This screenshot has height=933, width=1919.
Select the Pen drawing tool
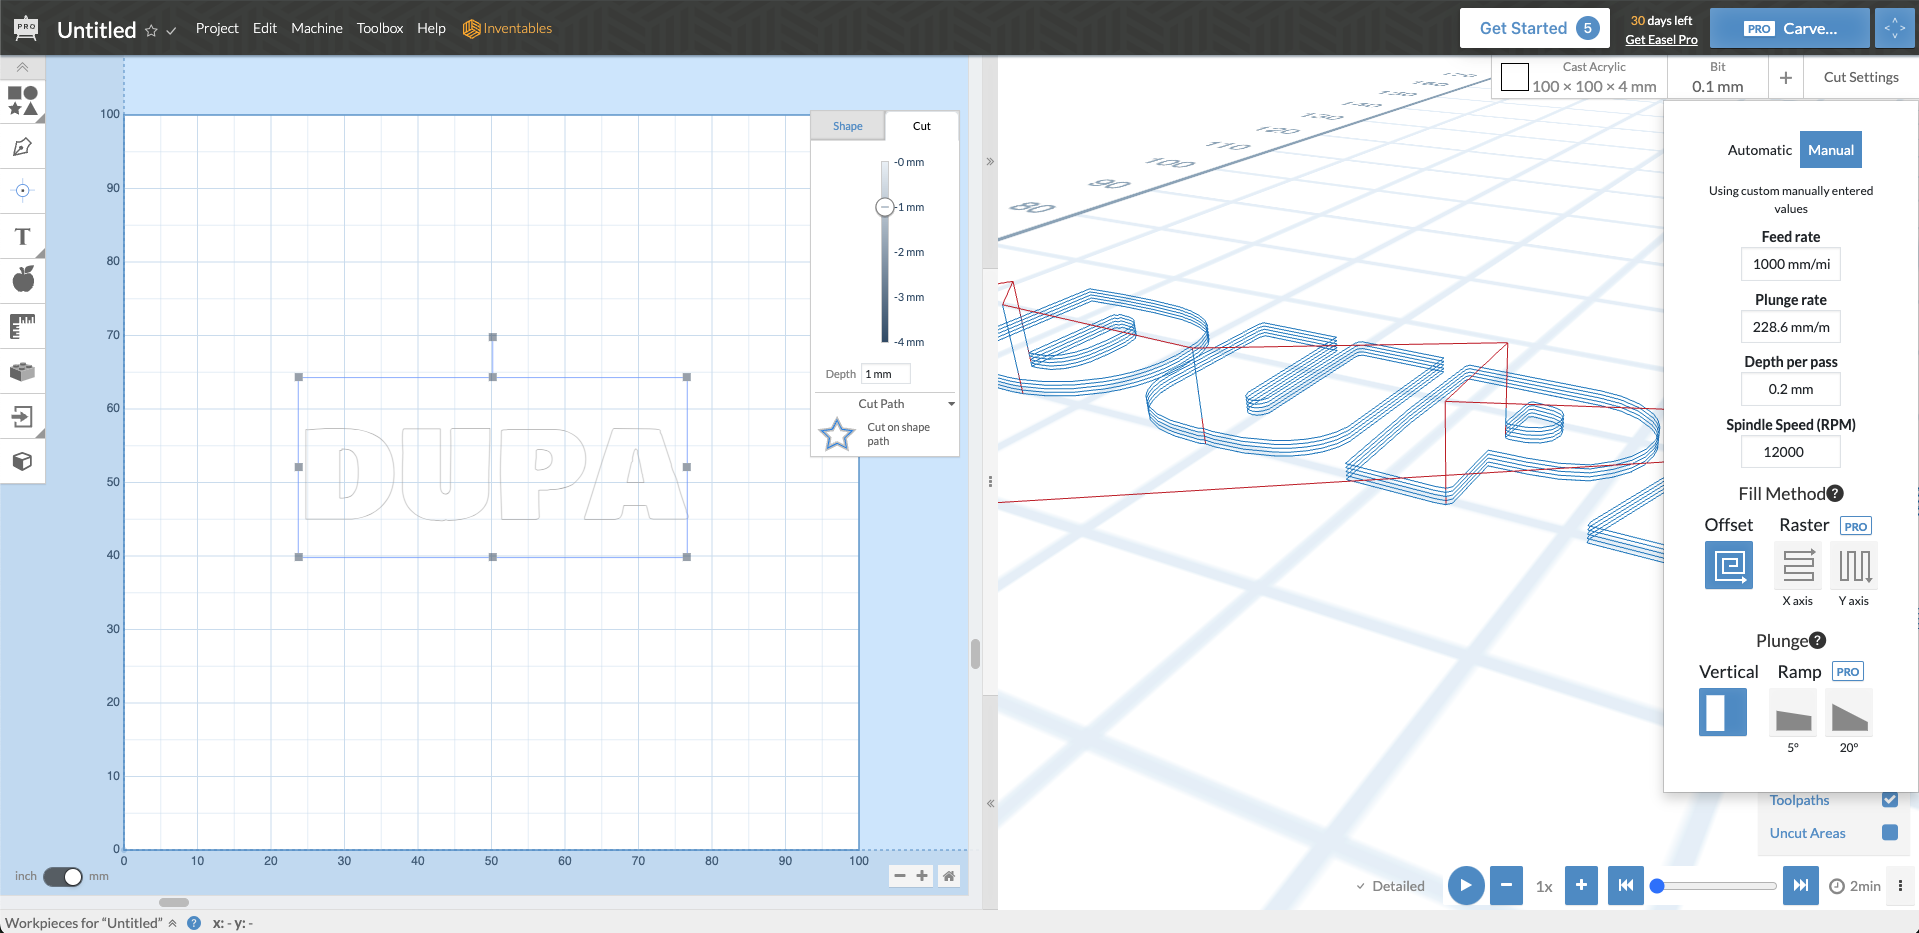pos(22,147)
